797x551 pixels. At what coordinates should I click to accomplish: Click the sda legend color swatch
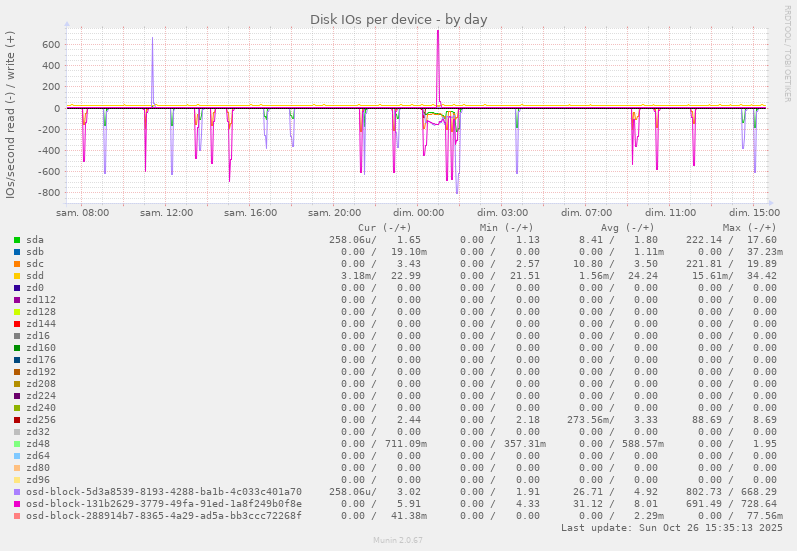coord(17,240)
